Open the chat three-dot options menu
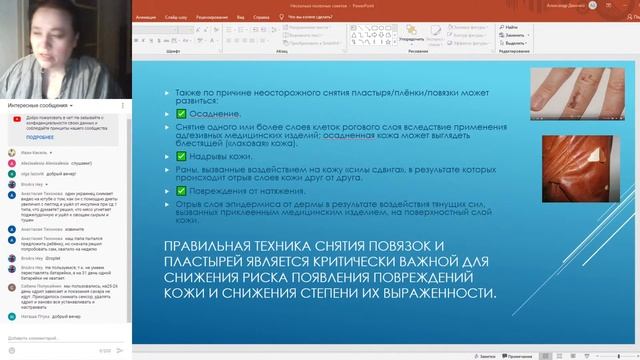The width and height of the screenshot is (640, 360). pos(122,105)
